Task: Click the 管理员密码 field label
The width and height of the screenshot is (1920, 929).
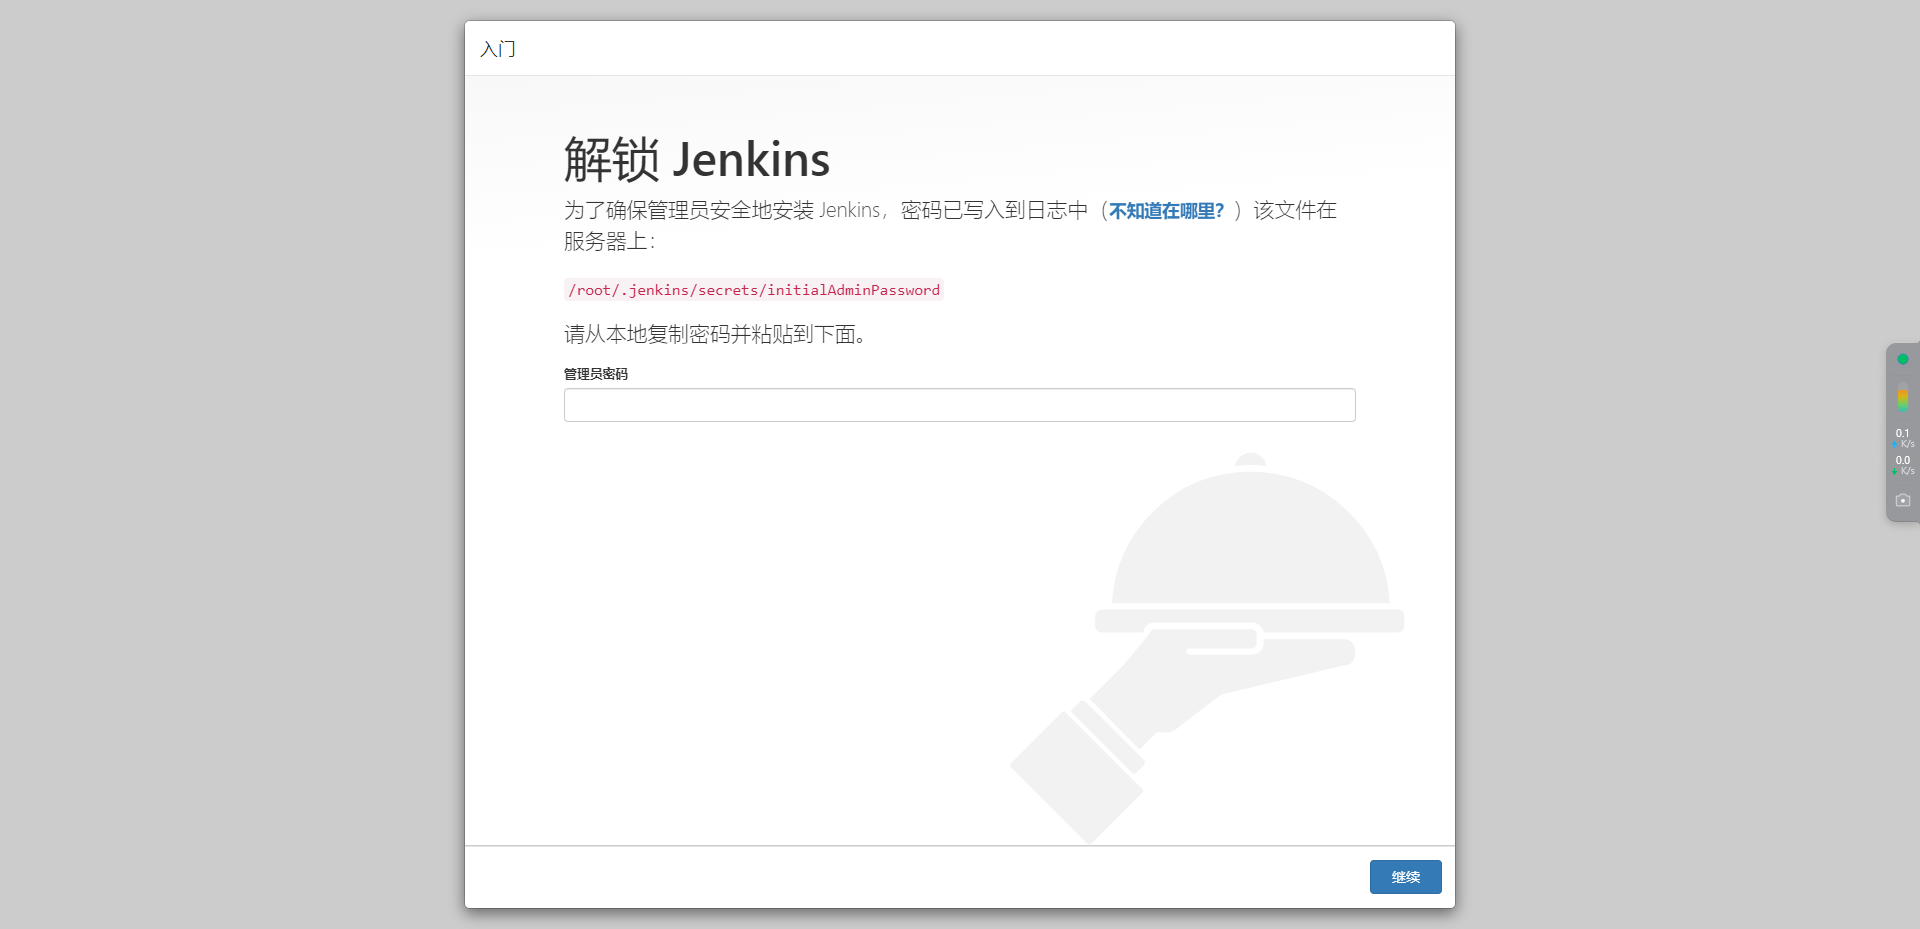Action: pyautogui.click(x=596, y=374)
